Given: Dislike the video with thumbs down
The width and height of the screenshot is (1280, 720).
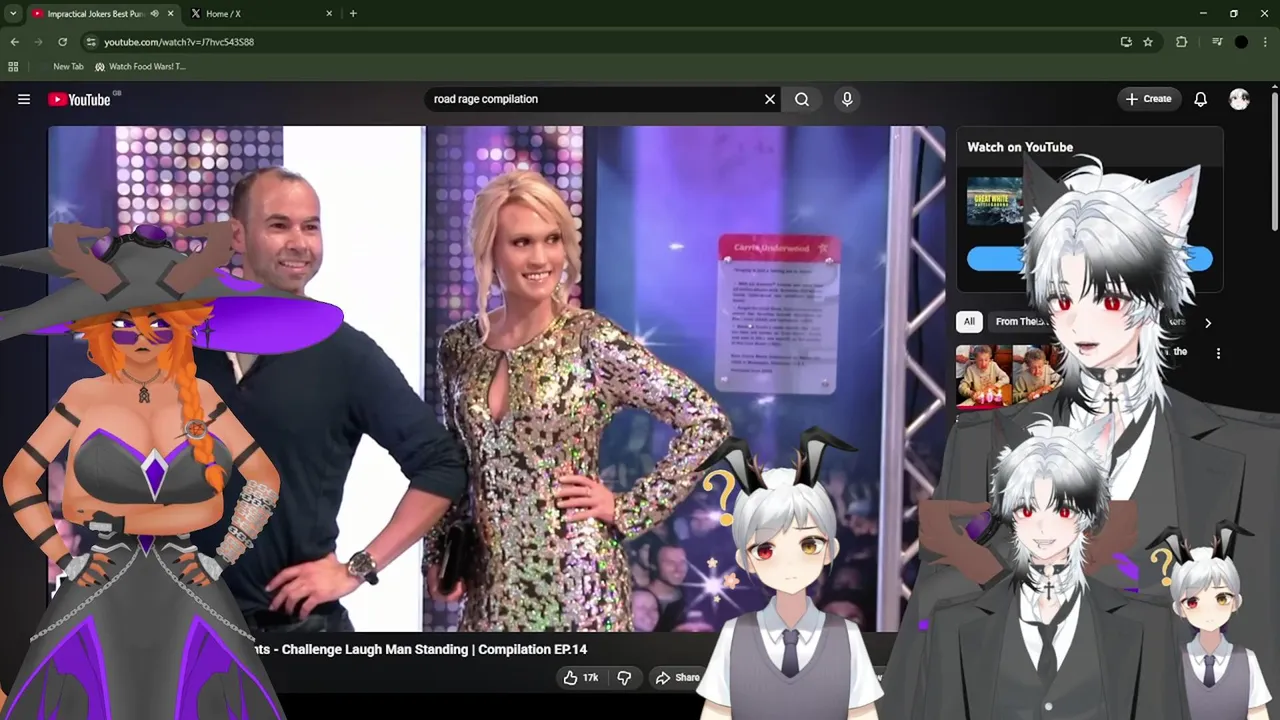Looking at the screenshot, I should [624, 678].
